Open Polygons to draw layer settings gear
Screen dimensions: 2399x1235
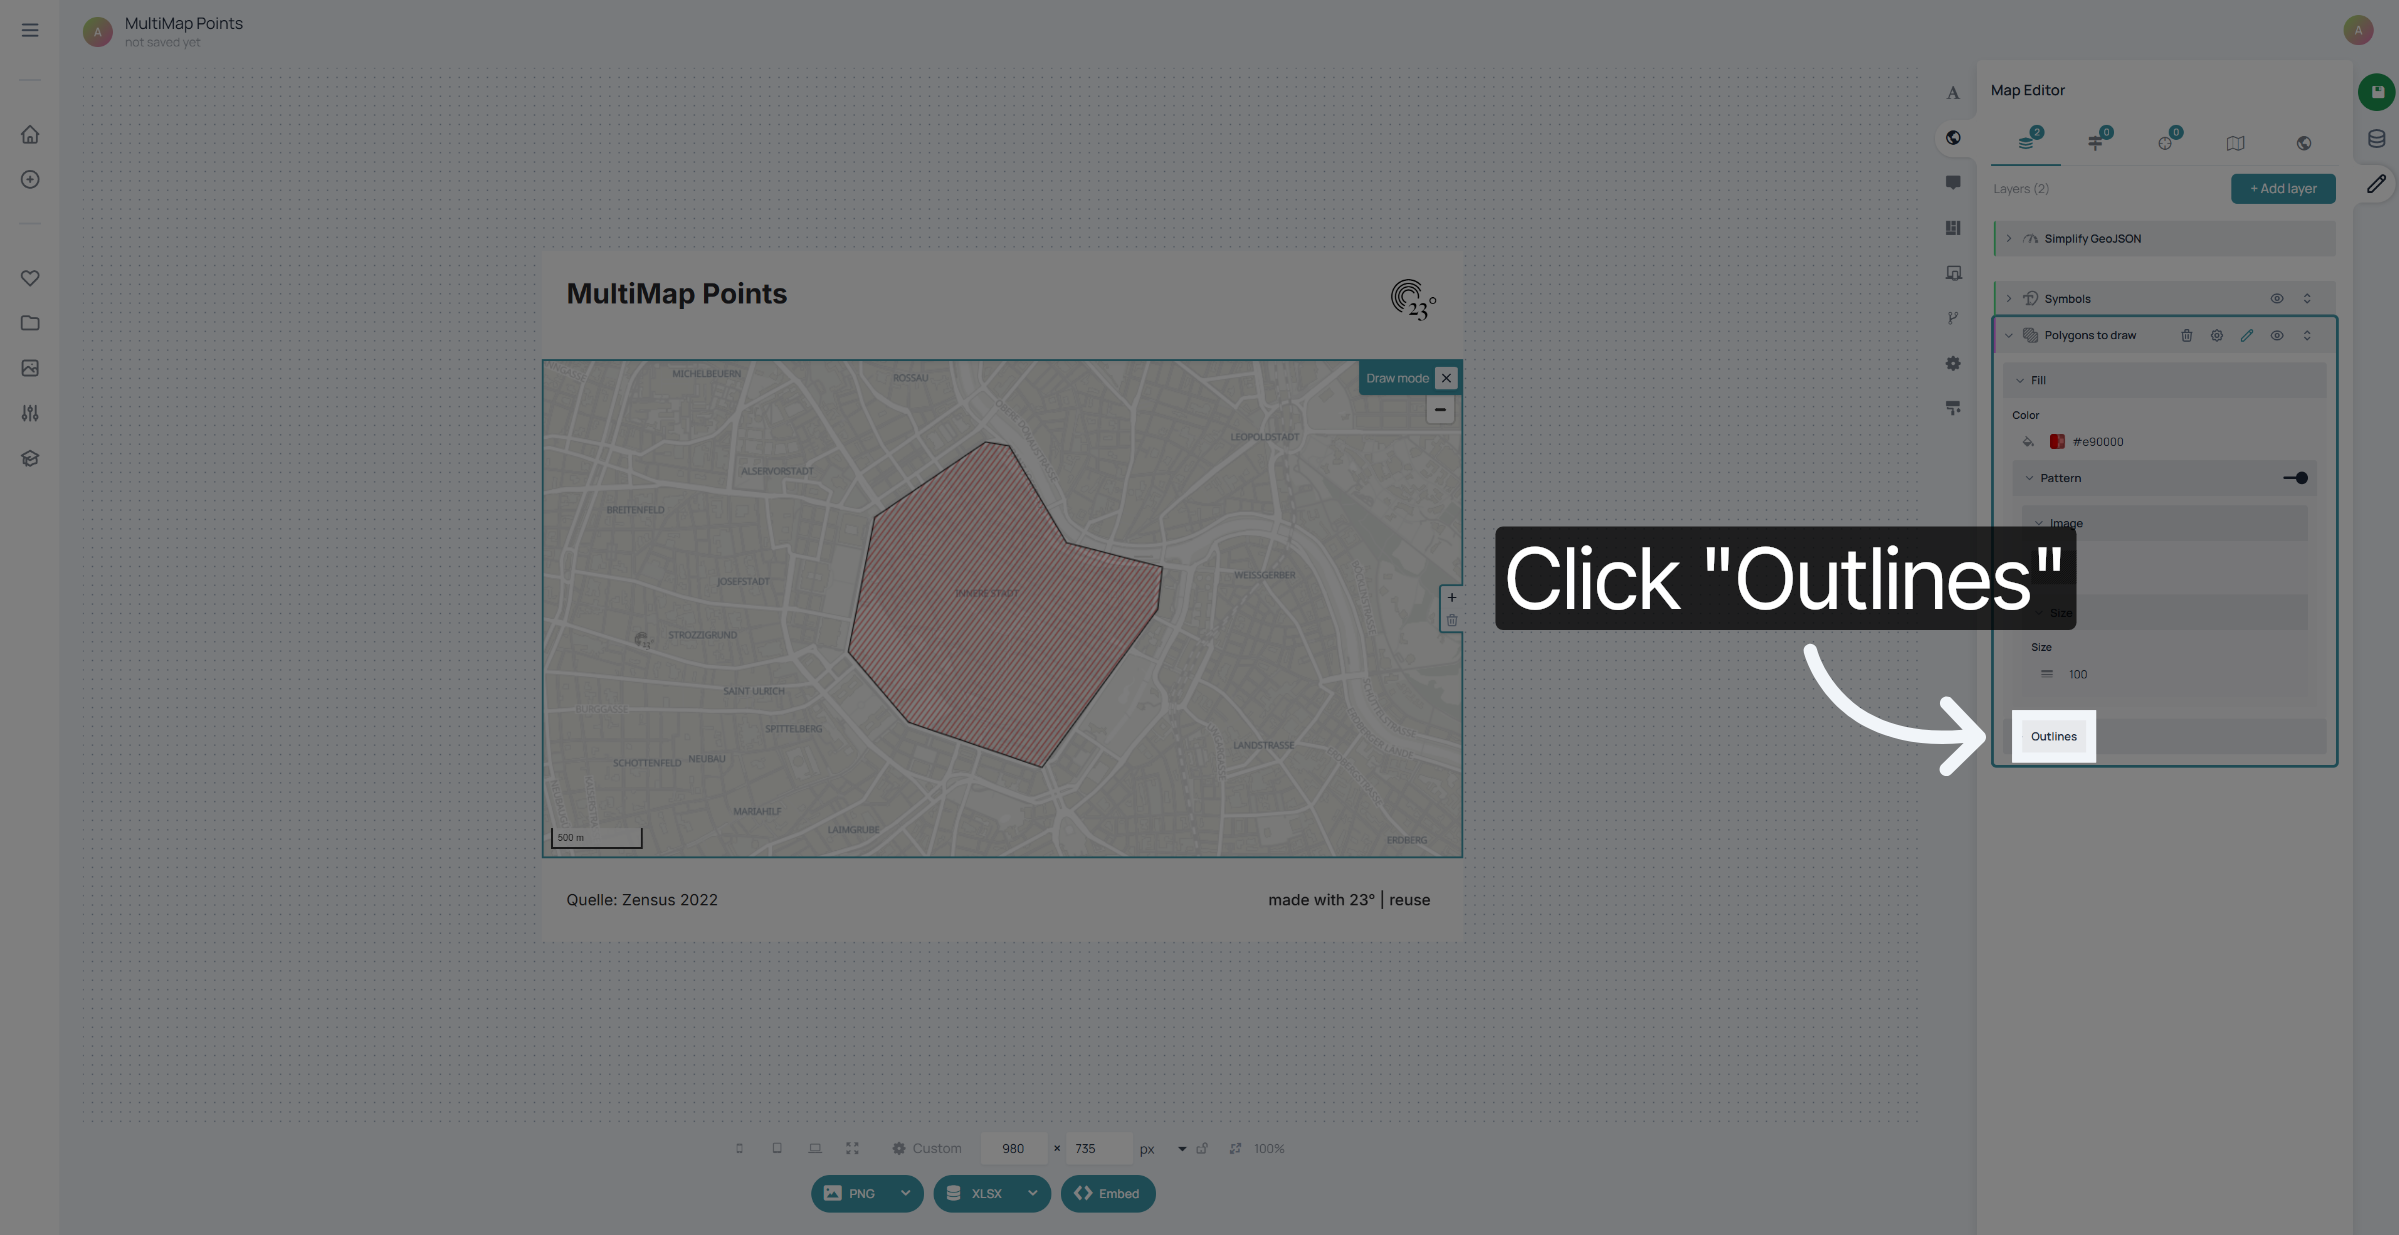click(x=2217, y=336)
